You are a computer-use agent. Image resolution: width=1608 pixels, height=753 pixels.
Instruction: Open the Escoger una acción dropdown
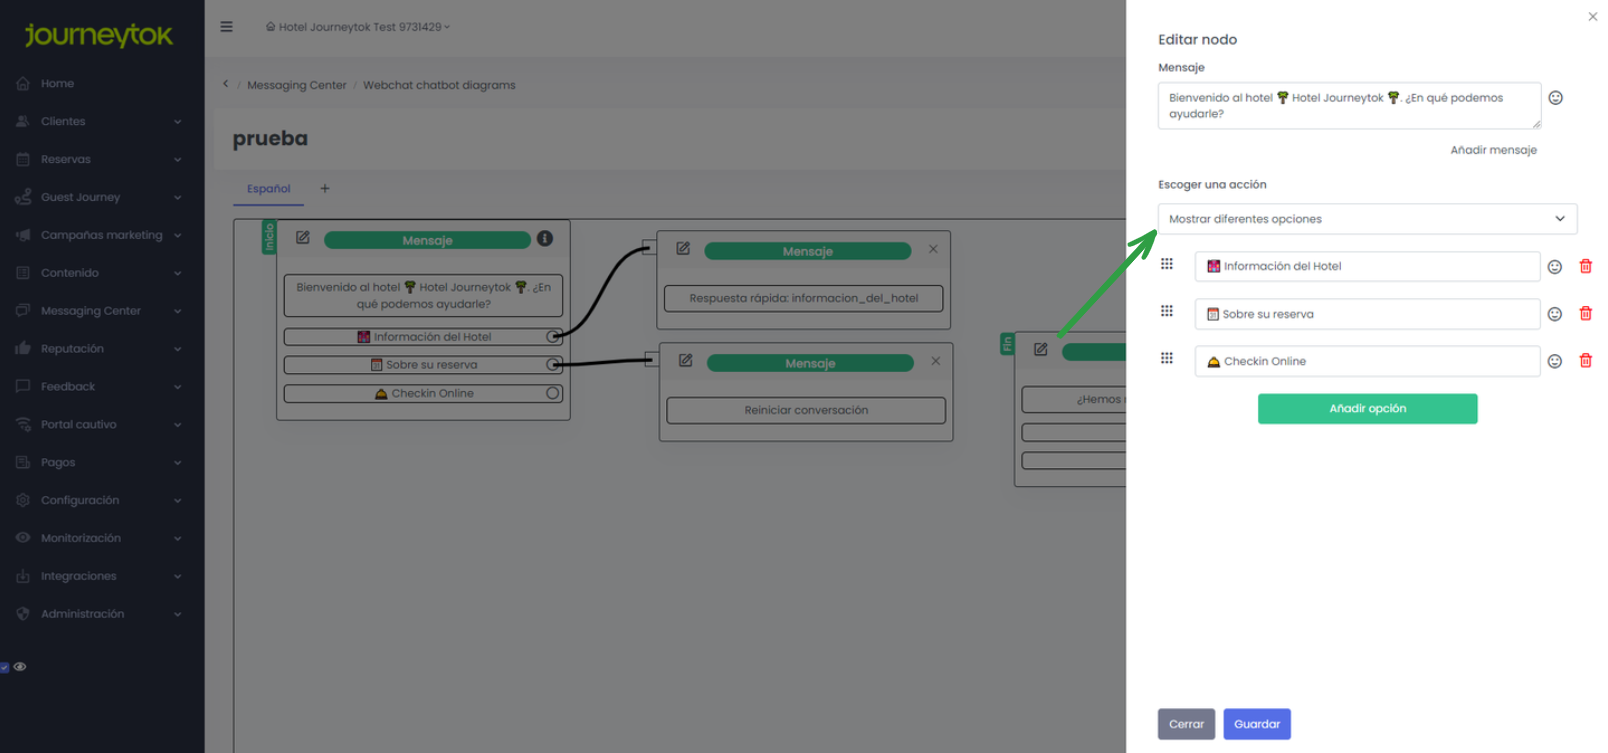[x=1366, y=219]
